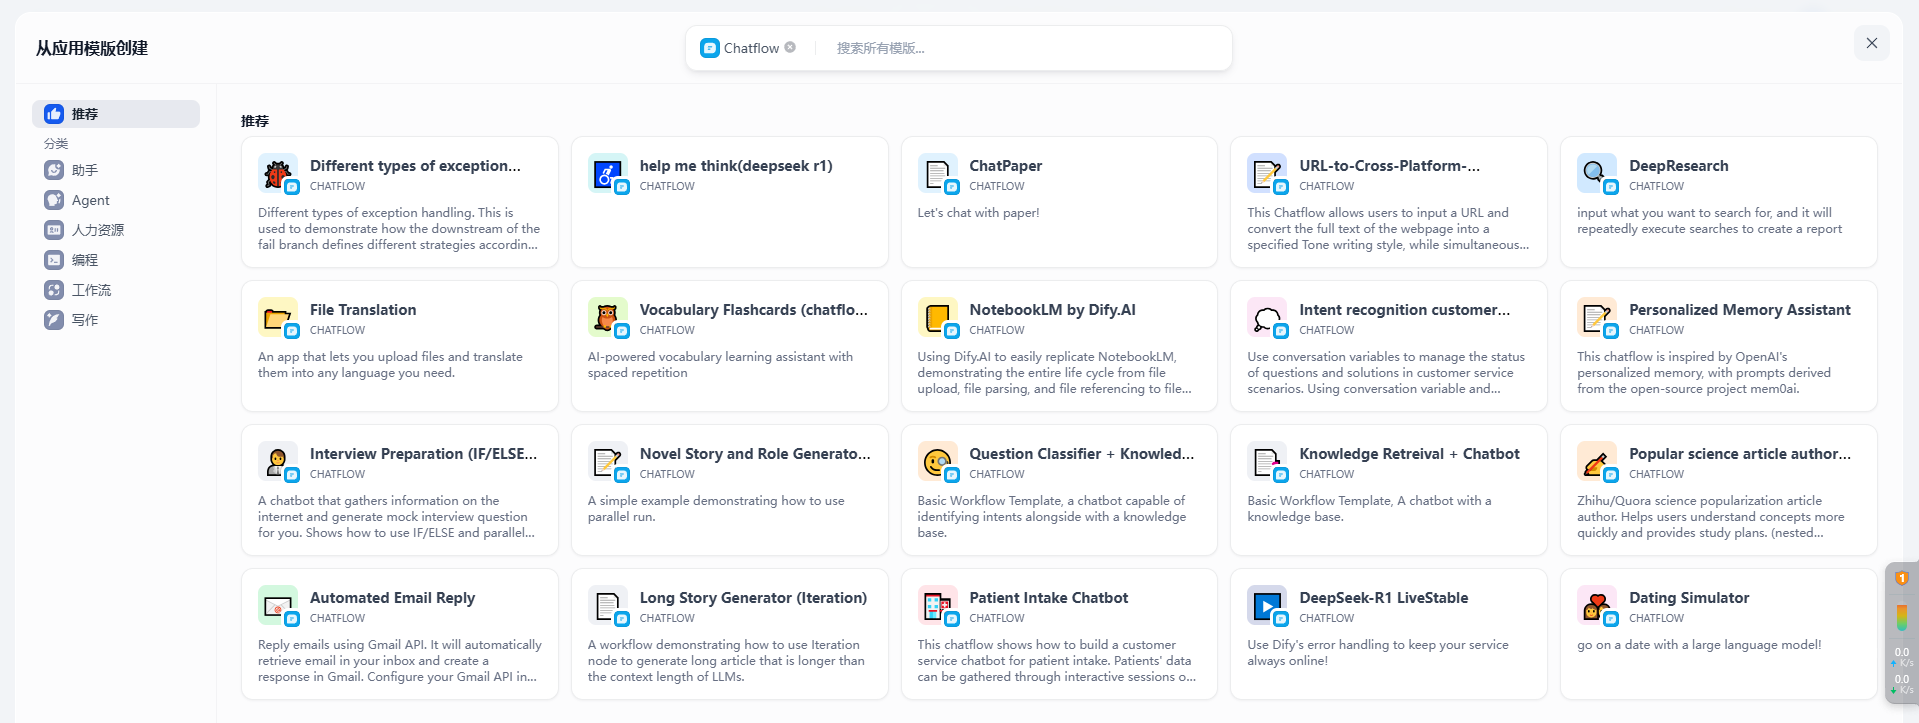Click the Patient Intake Chatbot icon
Image resolution: width=1919 pixels, height=723 pixels.
tap(938, 606)
